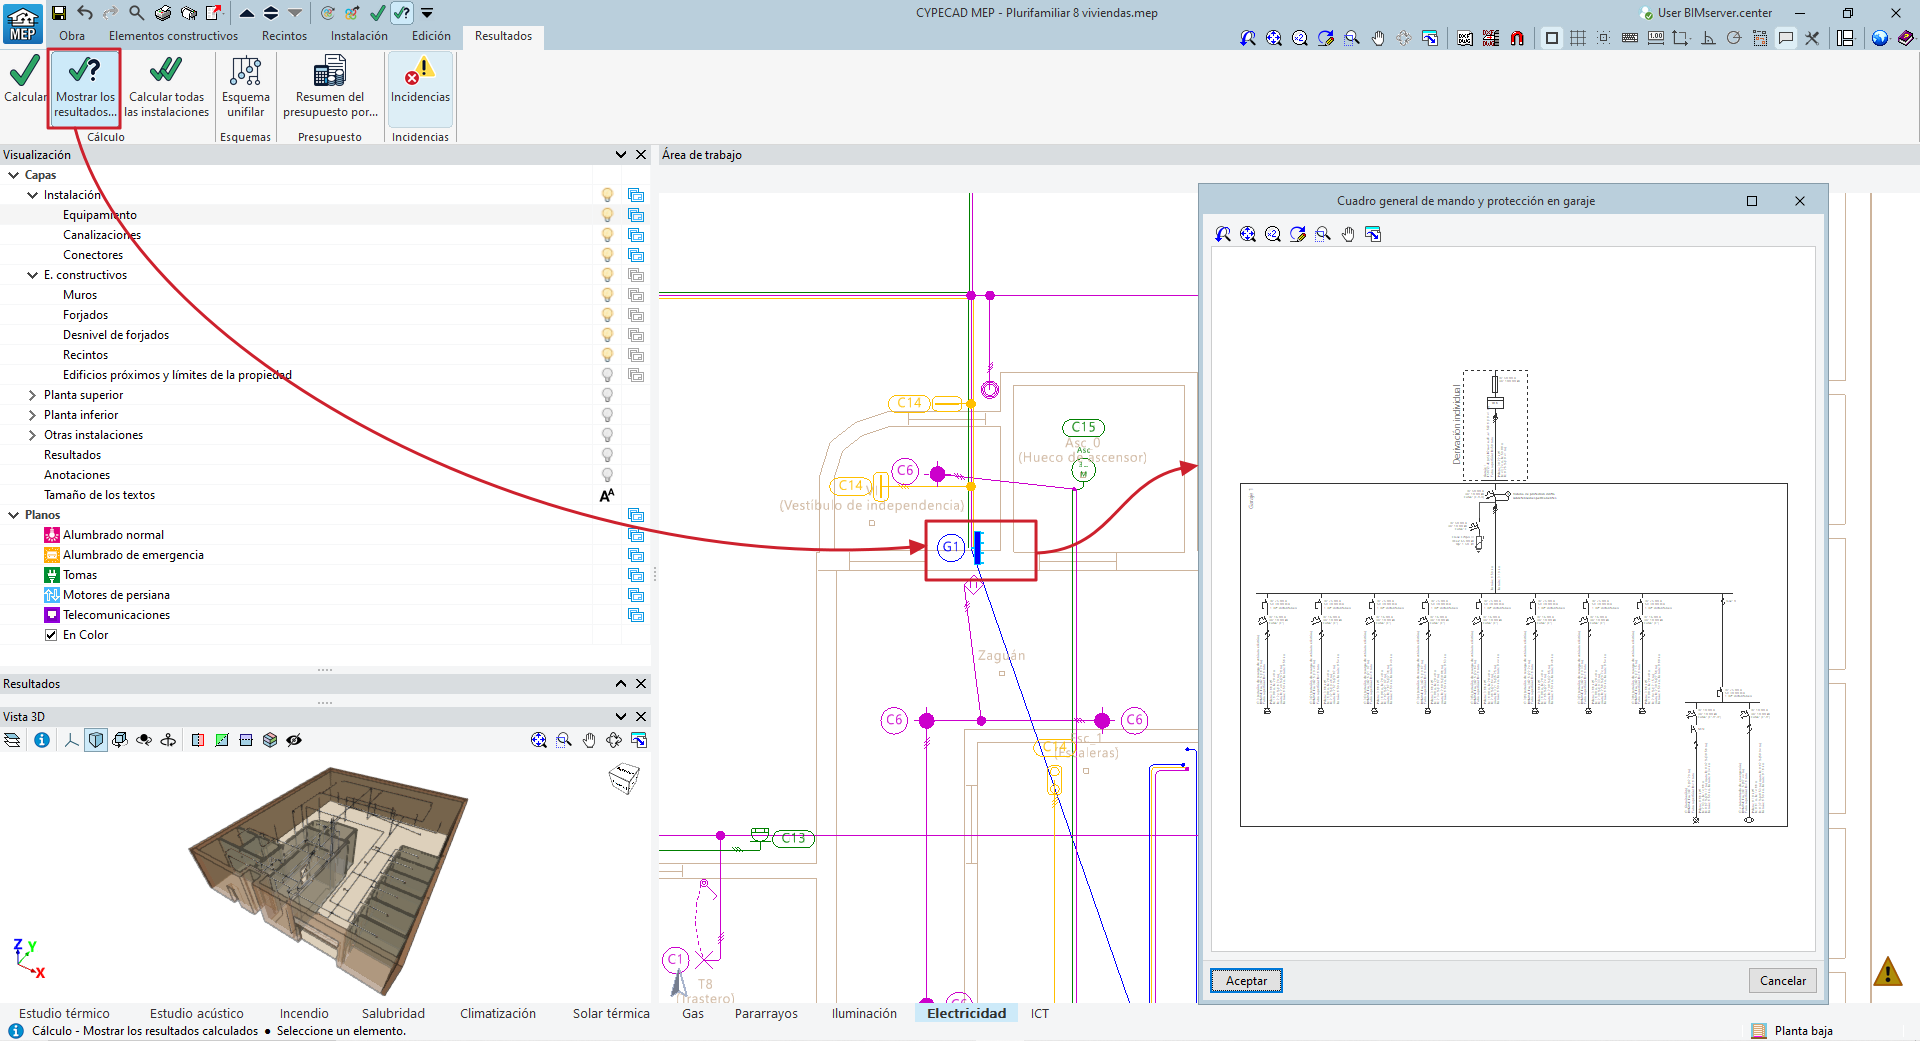Expand the Planta superior node
This screenshot has width=1920, height=1041.
click(x=32, y=395)
